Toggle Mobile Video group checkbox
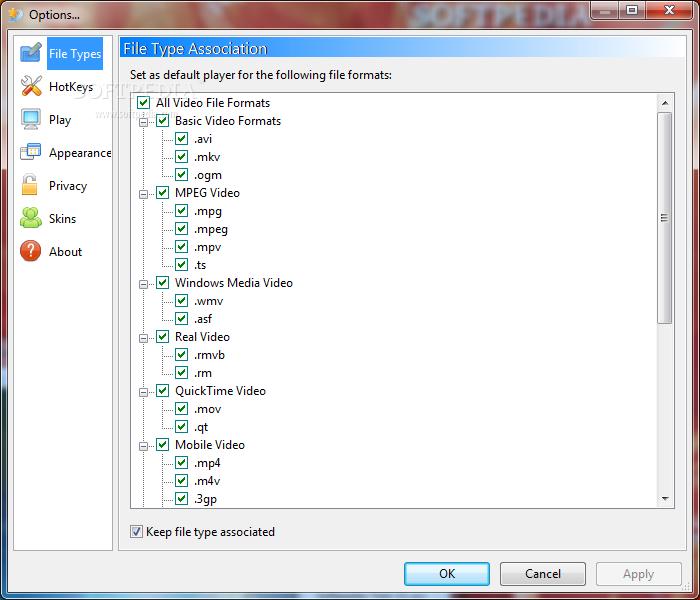 pyautogui.click(x=162, y=445)
